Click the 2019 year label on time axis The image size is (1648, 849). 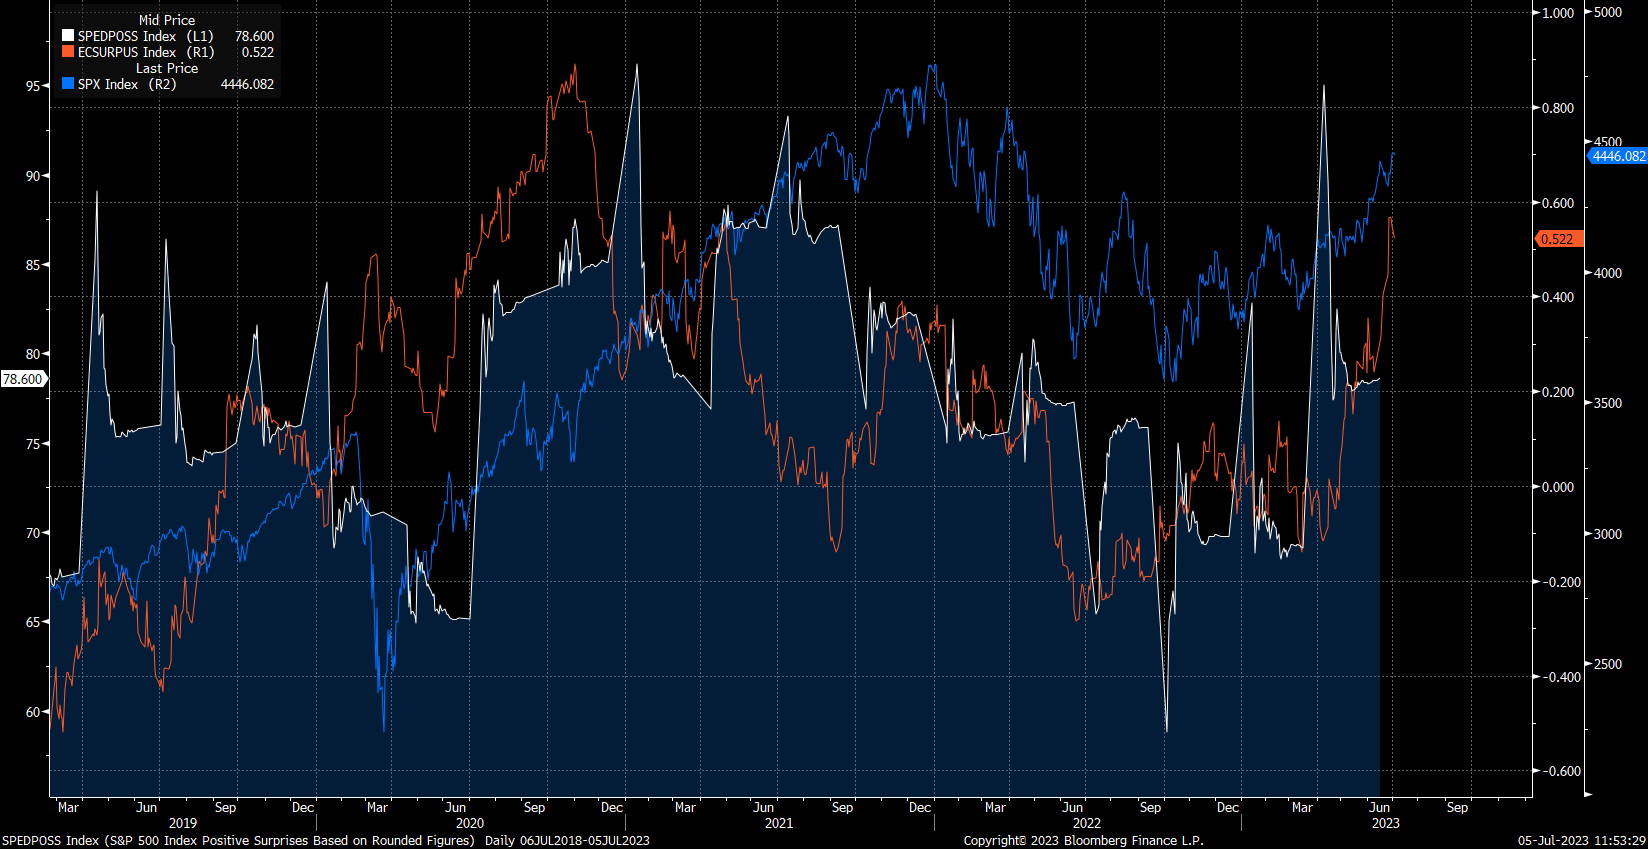[183, 823]
